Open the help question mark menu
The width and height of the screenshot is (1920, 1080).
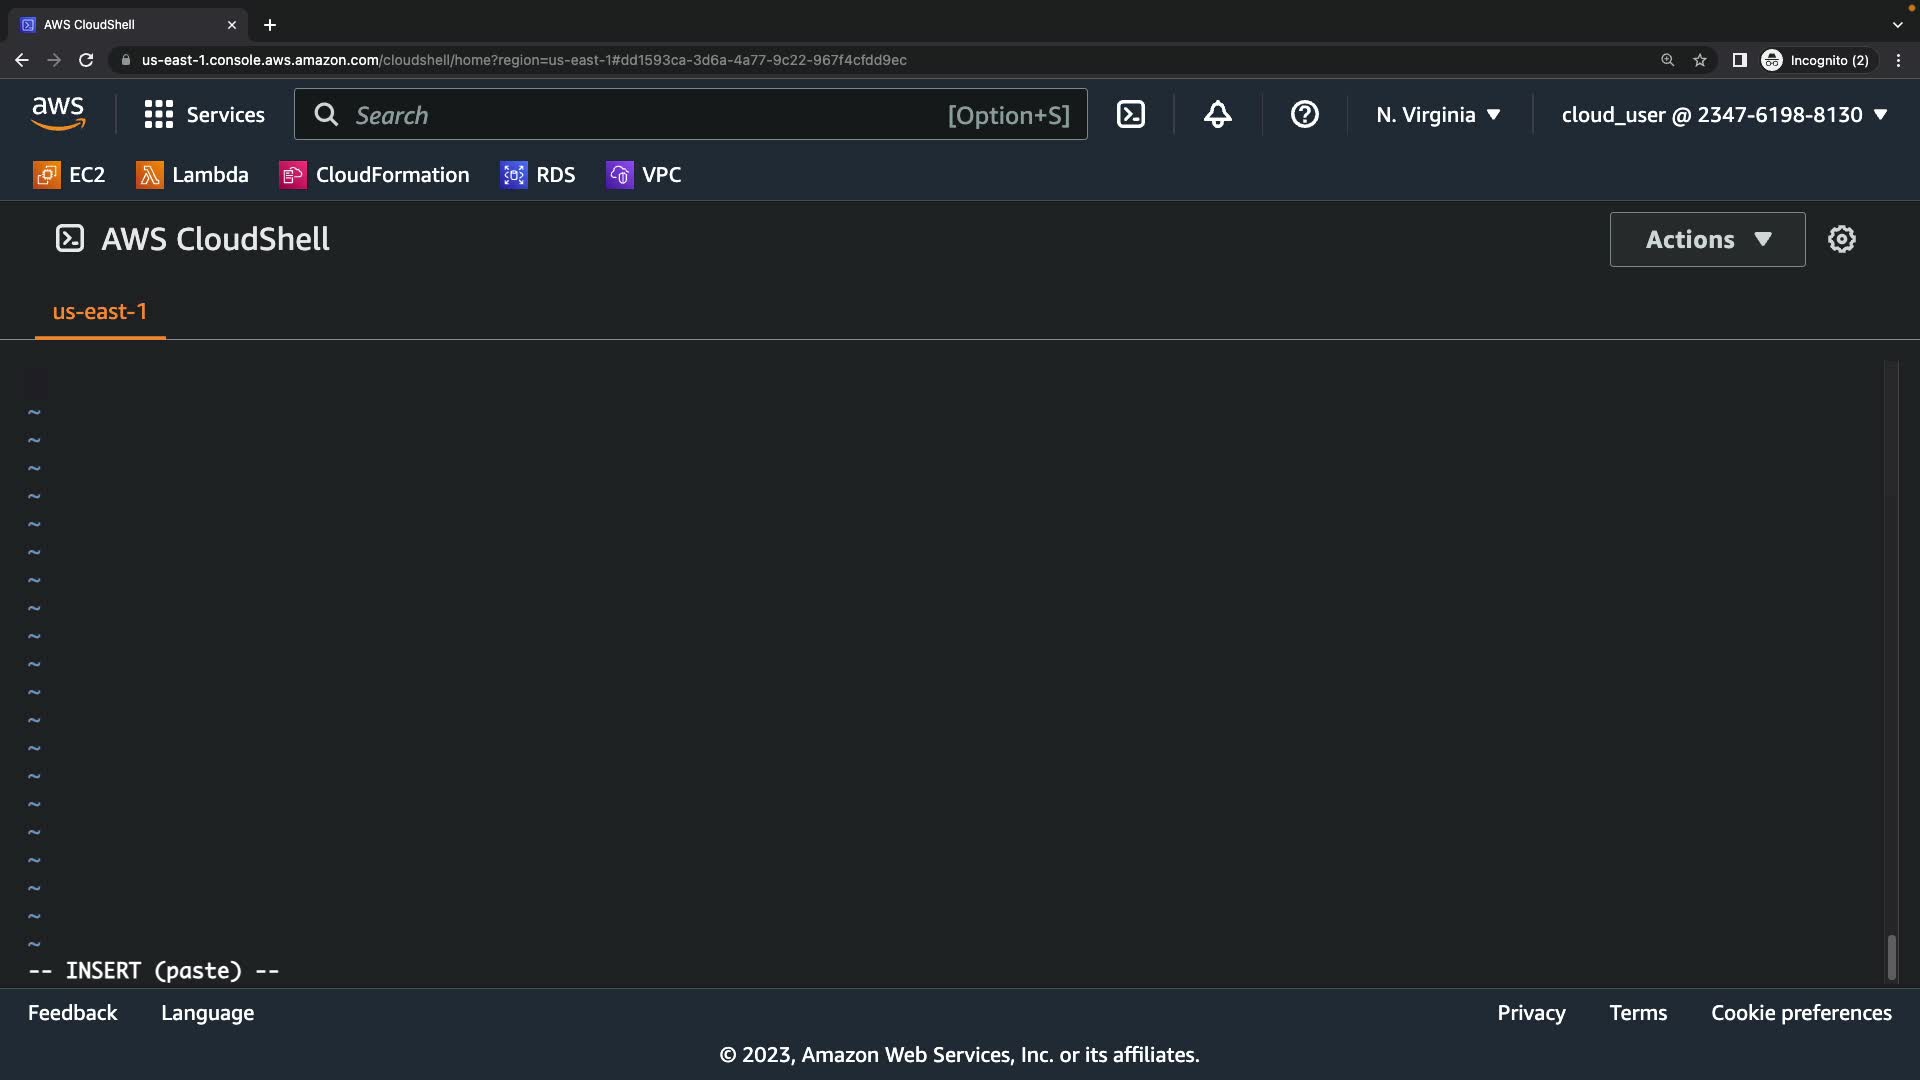(1304, 115)
